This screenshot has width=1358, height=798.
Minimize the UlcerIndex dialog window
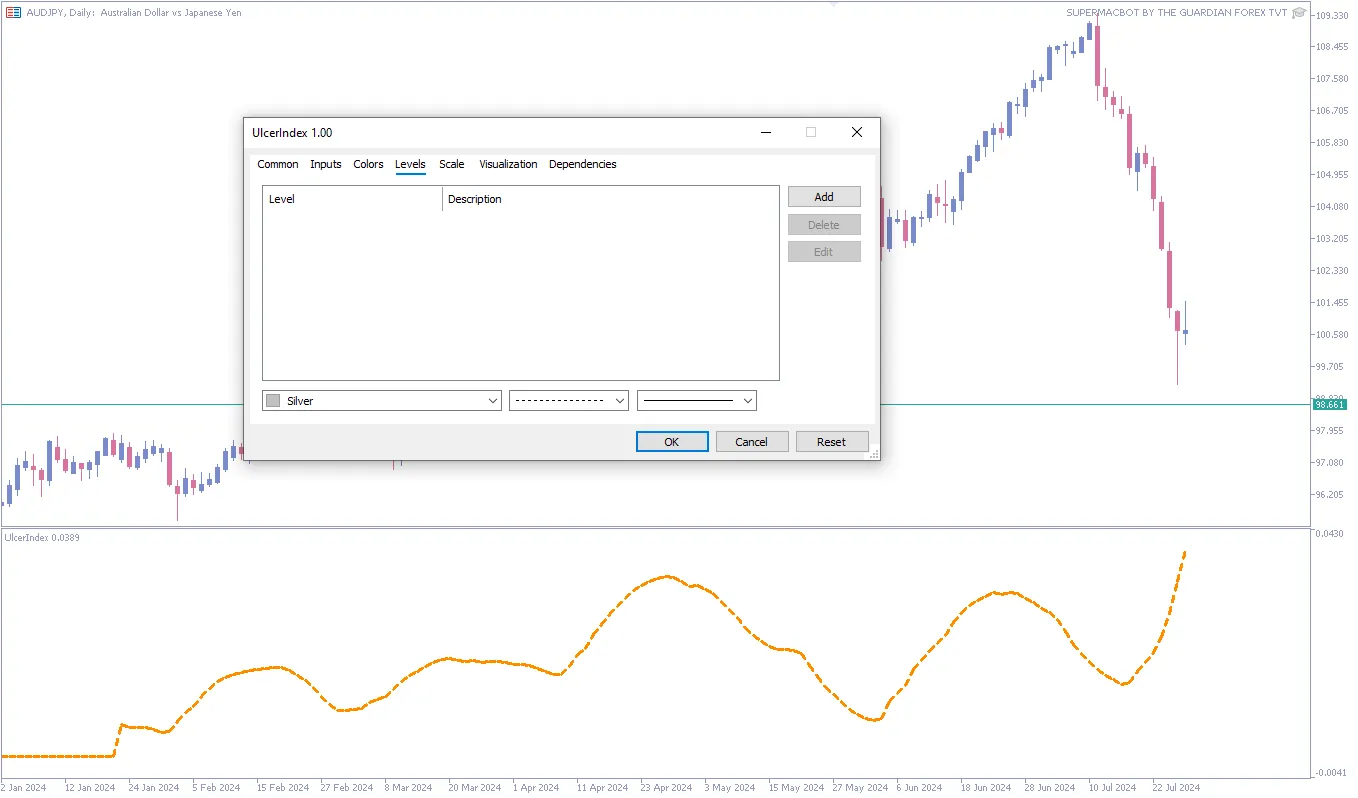[x=766, y=132]
